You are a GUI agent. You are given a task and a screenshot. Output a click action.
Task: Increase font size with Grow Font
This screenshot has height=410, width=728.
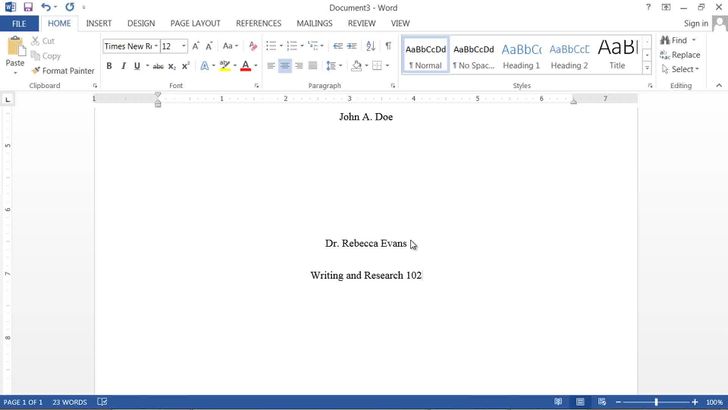[196, 46]
